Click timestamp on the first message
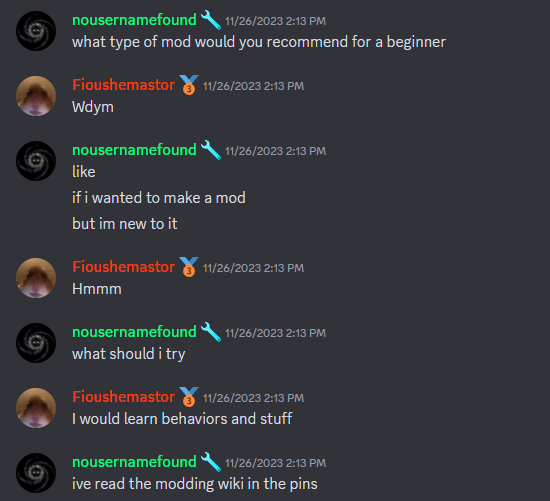This screenshot has height=501, width=550. 275,21
